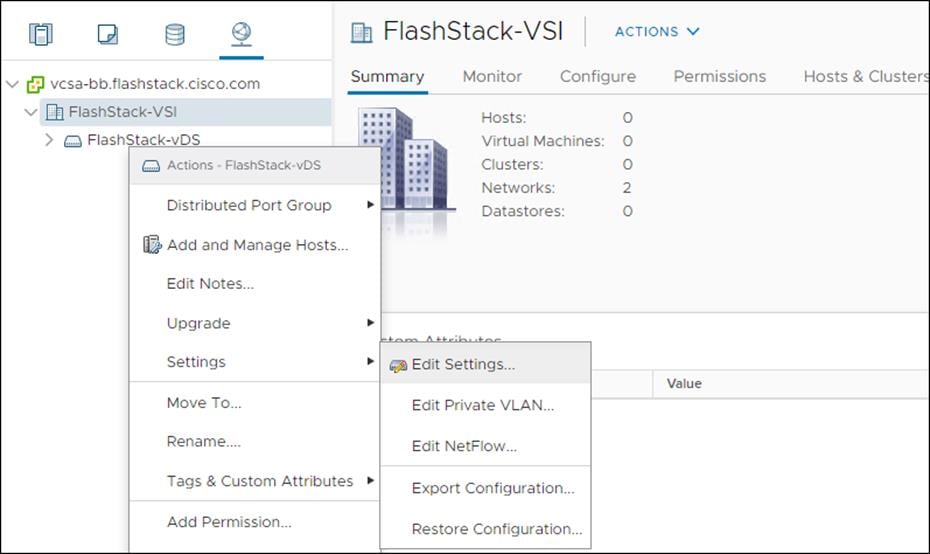Expand the Tags & Custom Attributes submenu arrow
Image resolution: width=930 pixels, height=554 pixels.
point(370,480)
